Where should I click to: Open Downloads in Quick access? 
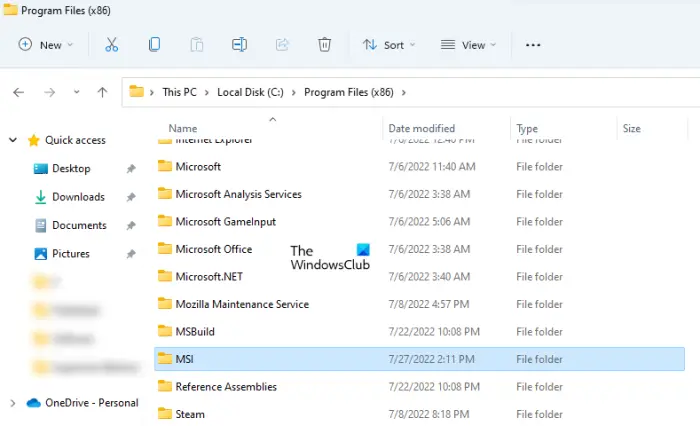pyautogui.click(x=78, y=197)
